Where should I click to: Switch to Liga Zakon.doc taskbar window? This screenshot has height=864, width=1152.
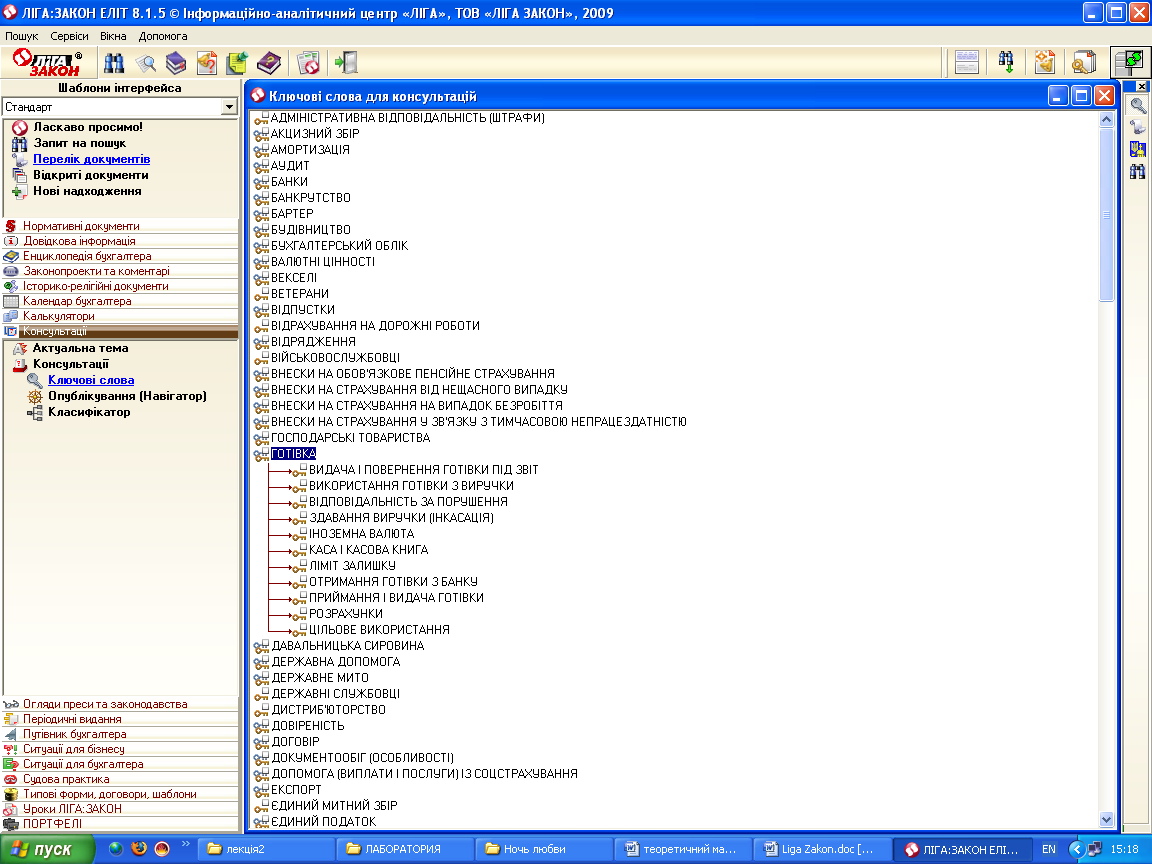tap(824, 849)
